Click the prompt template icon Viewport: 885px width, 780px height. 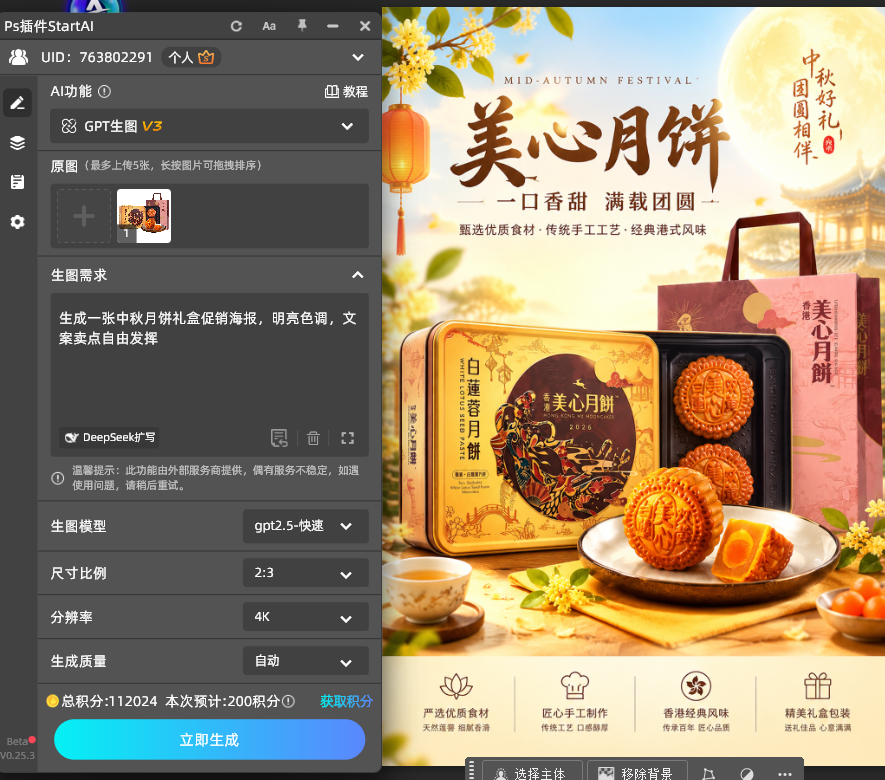pyautogui.click(x=279, y=438)
